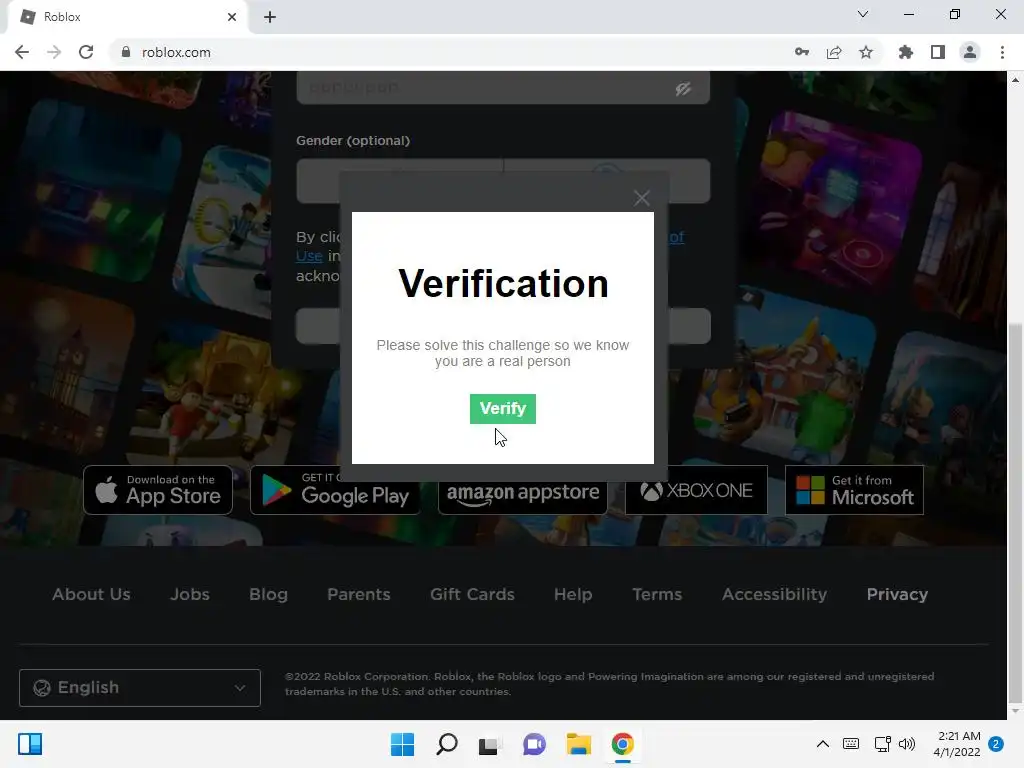Image resolution: width=1024 pixels, height=768 pixels.
Task: Close the Roblox tab
Action: (232, 17)
